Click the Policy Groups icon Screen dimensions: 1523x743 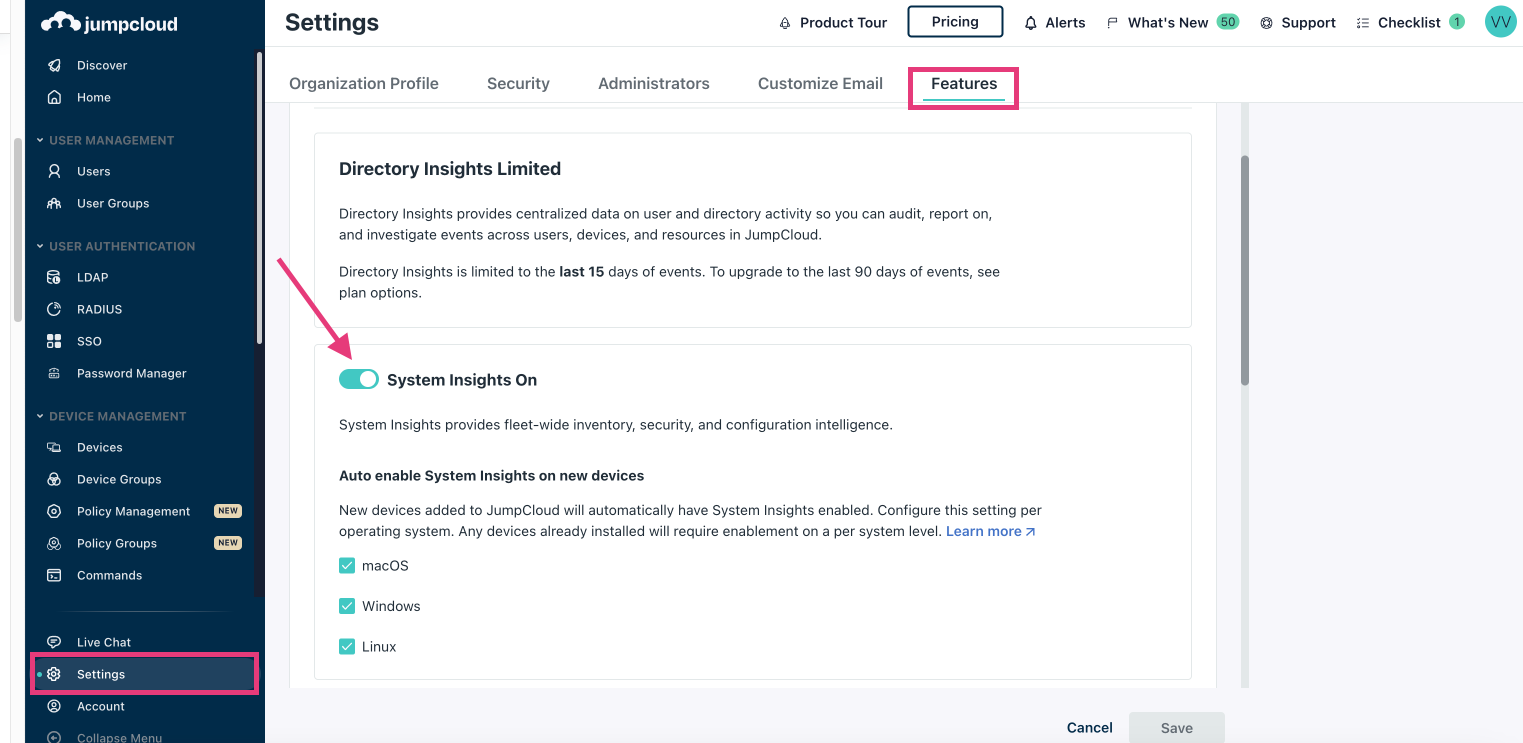click(55, 543)
